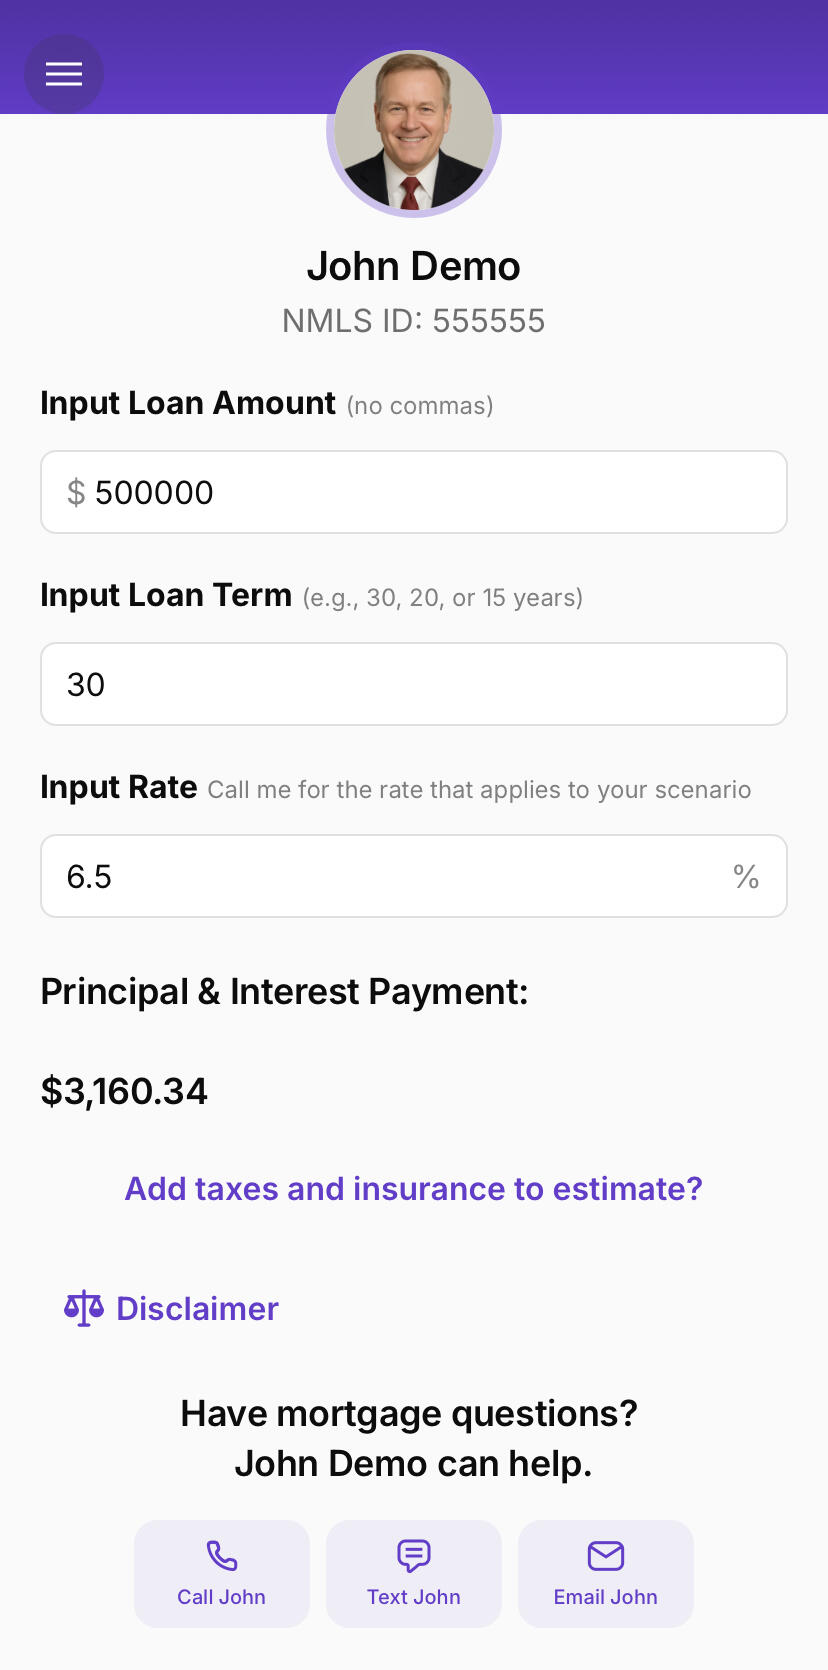Tap the phone icon to call John
Screen dimensions: 828x1670
(222, 1556)
